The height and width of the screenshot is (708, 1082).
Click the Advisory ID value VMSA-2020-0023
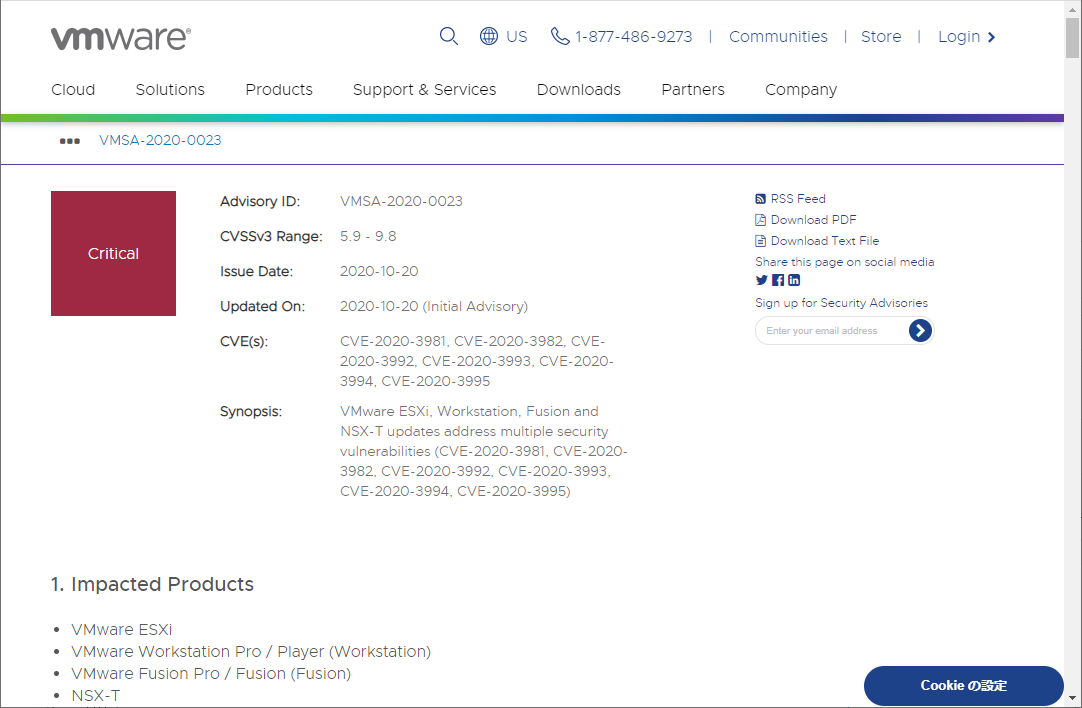401,201
